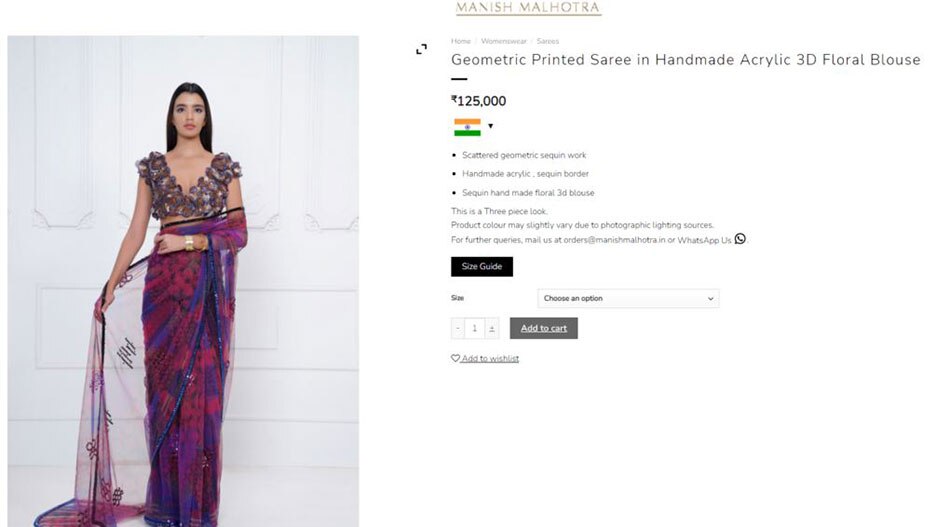Click the saree product image

183,280
